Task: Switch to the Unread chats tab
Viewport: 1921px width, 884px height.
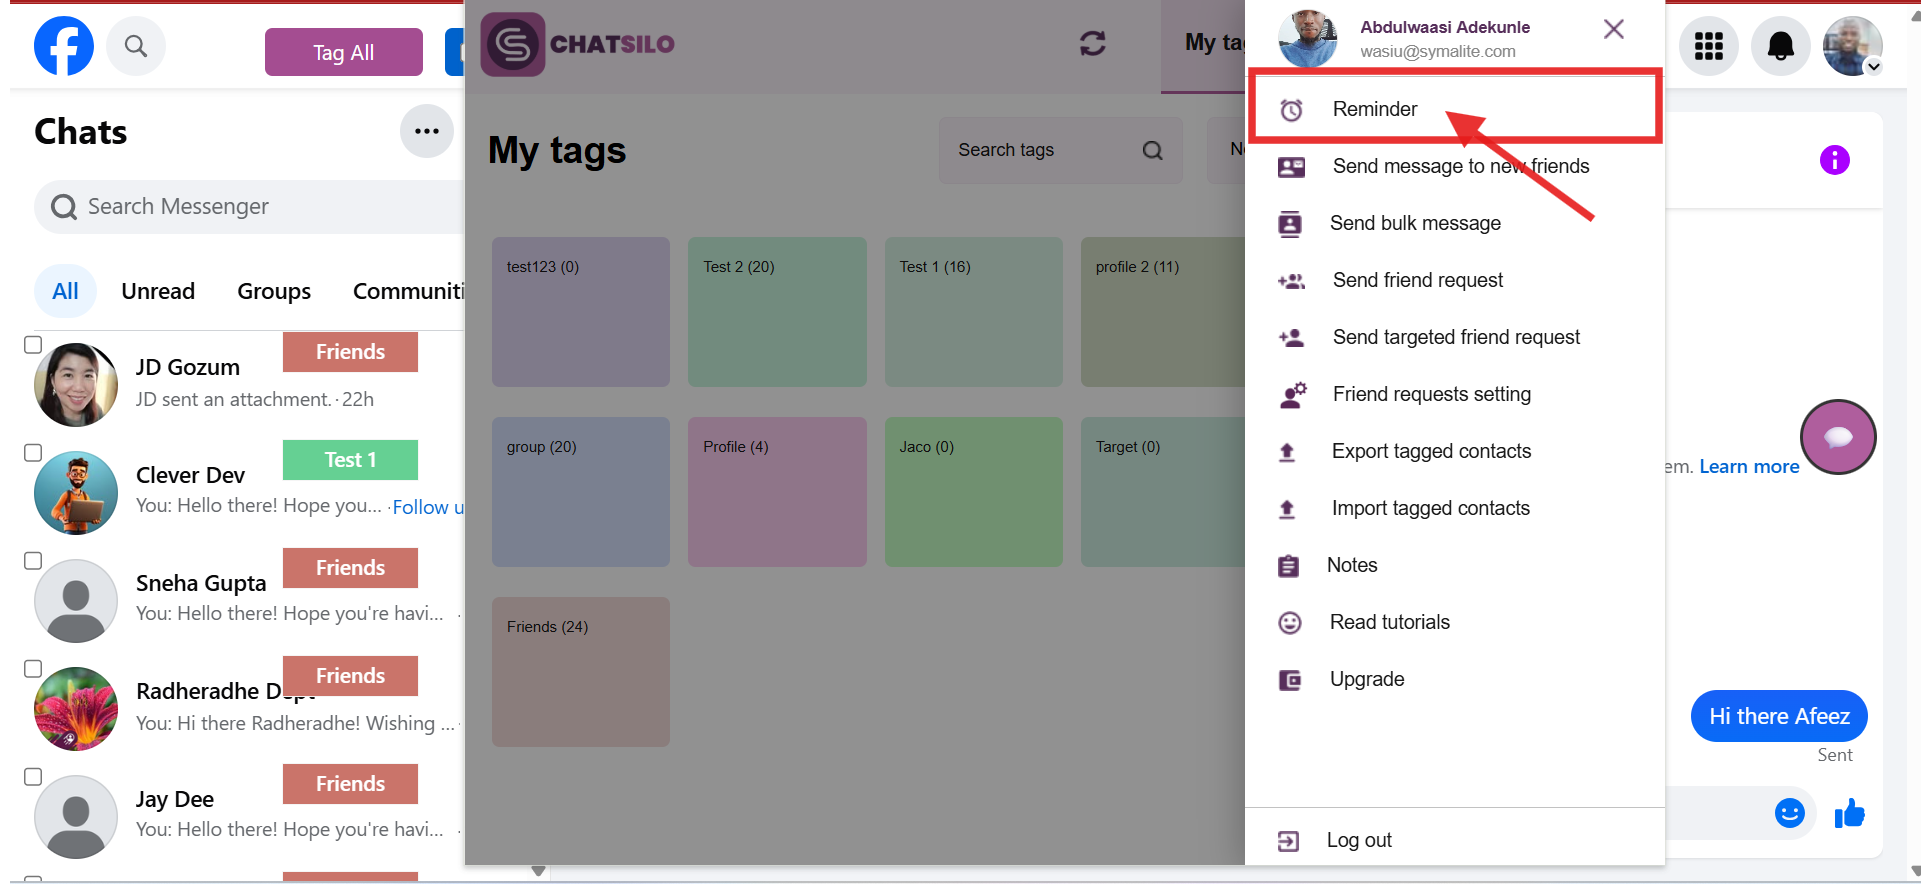Action: click(x=158, y=291)
